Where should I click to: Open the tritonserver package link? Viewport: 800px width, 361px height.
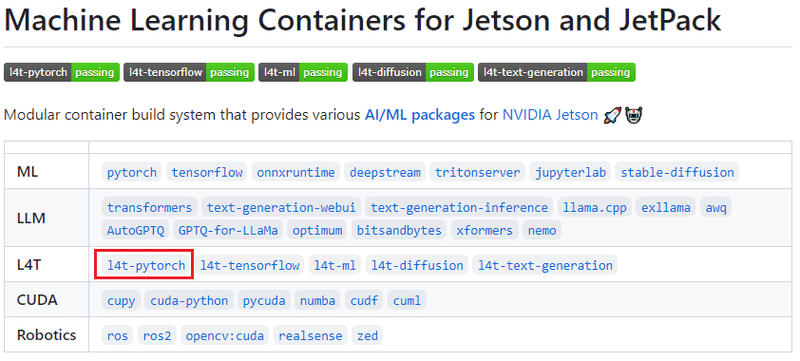(478, 172)
